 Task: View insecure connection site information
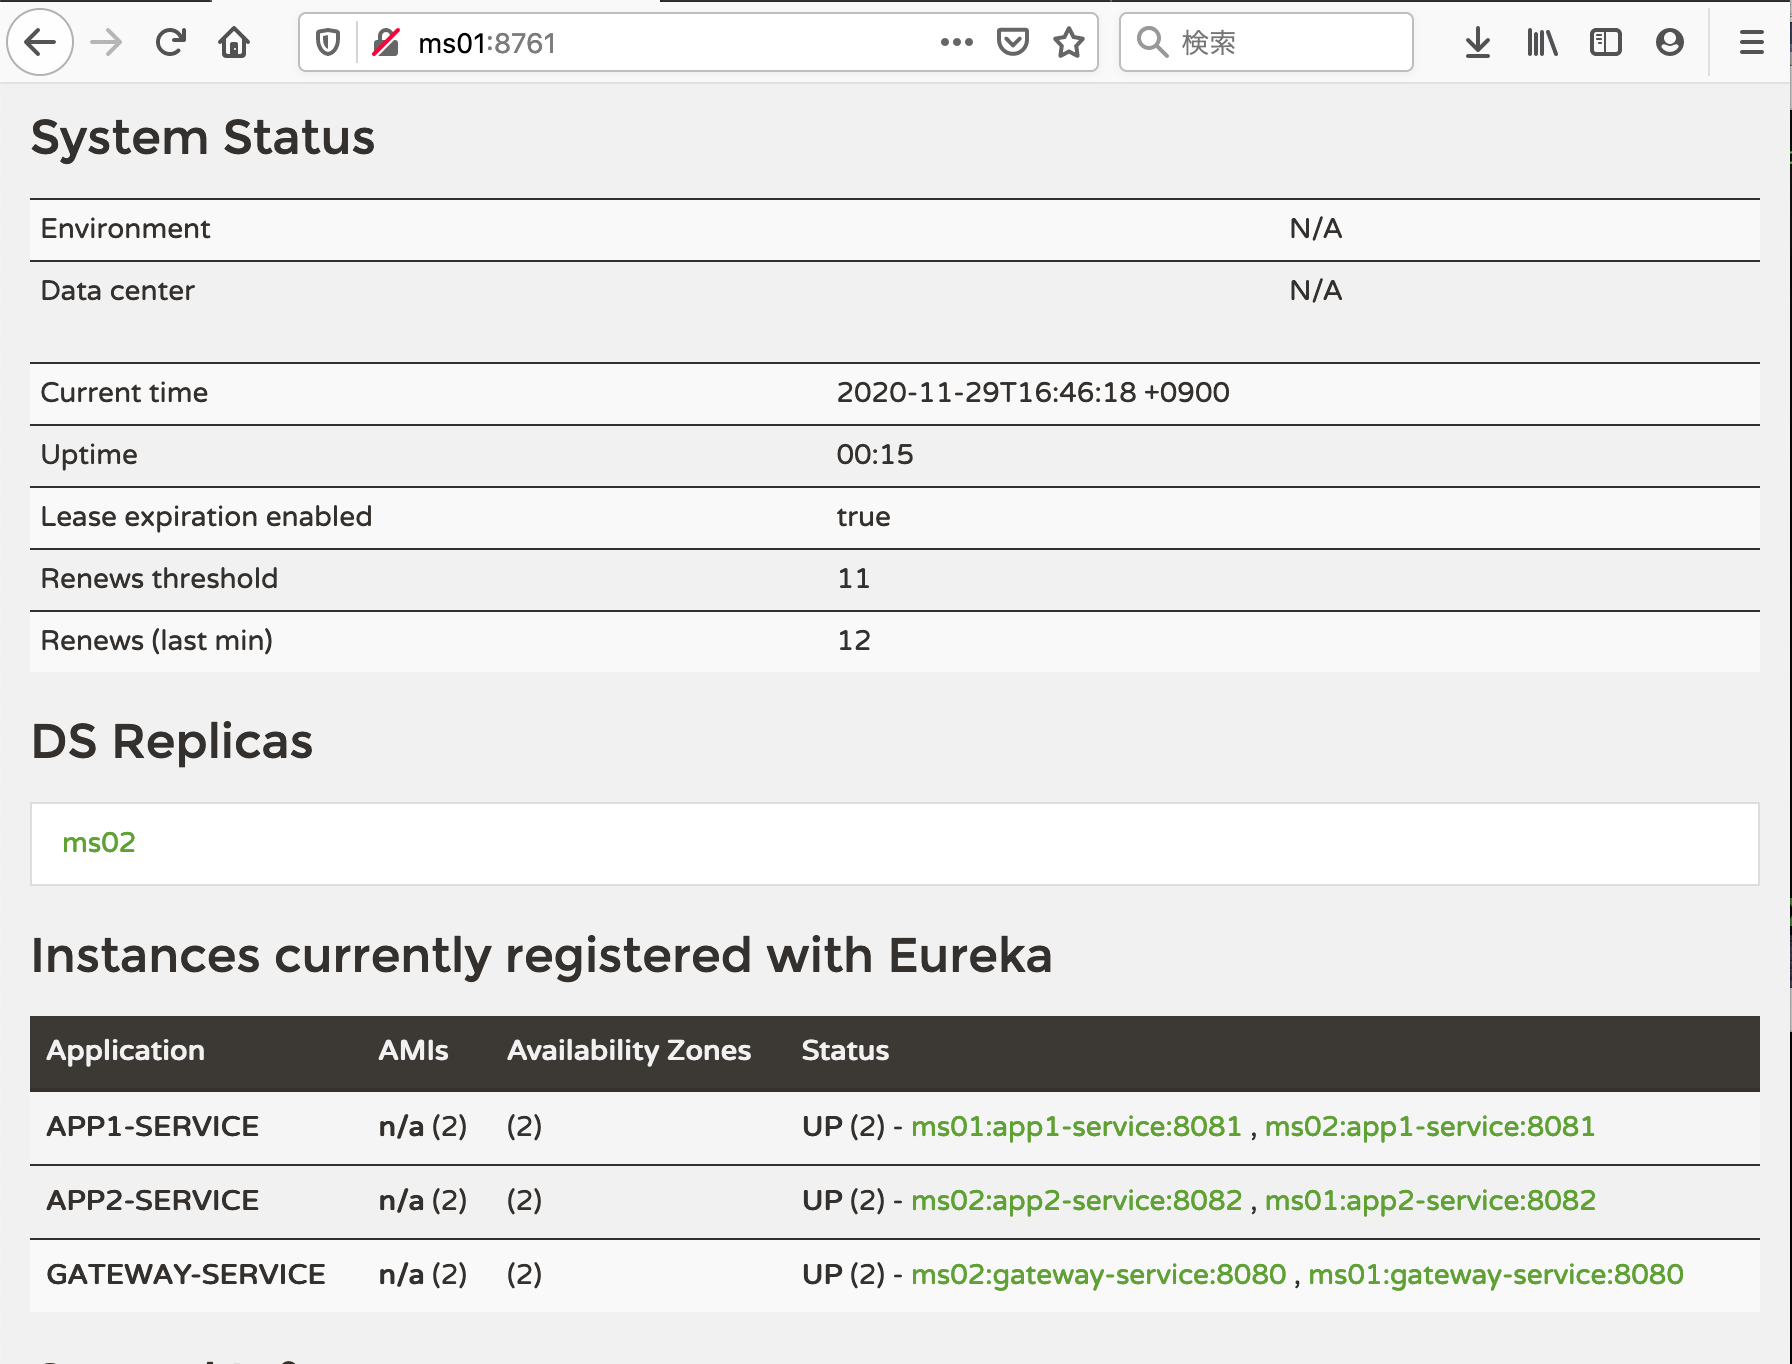[x=386, y=42]
